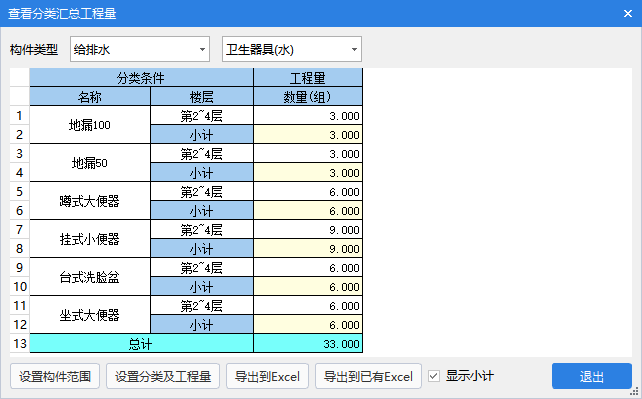642x399 pixels.
Task: Open the 给排水 component type dropdown
Action: (140, 50)
